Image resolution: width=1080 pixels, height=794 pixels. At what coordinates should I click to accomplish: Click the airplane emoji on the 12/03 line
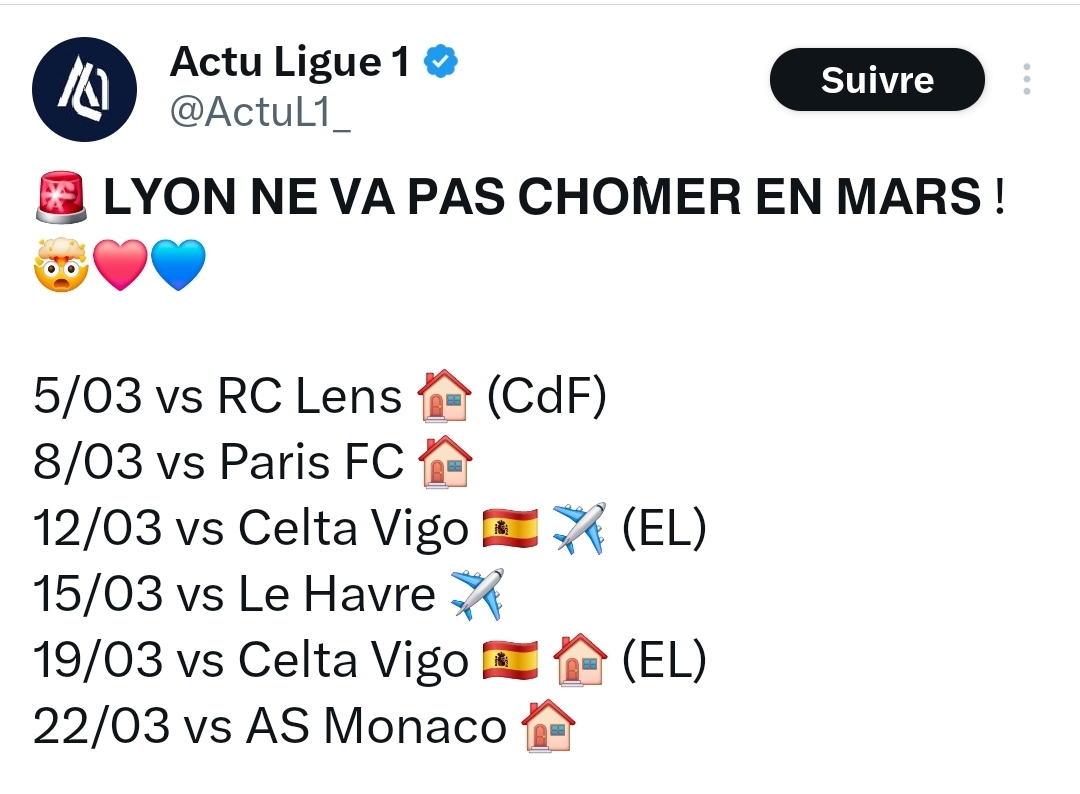coord(579,528)
